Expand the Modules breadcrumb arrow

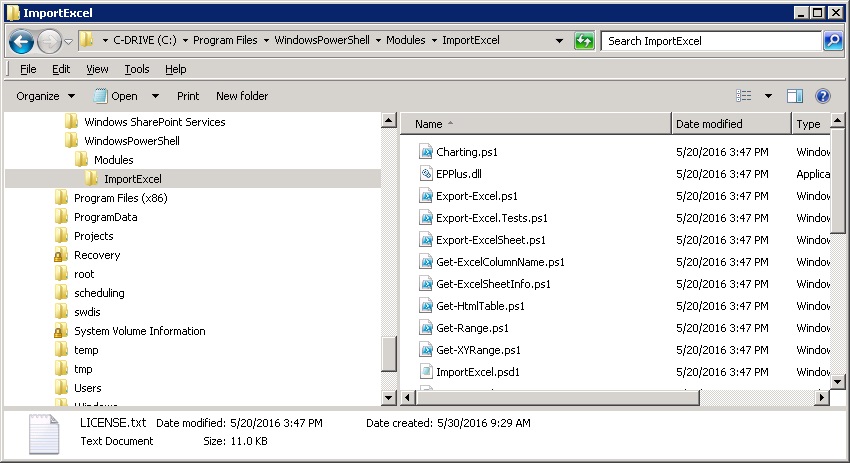pyautogui.click(x=434, y=41)
